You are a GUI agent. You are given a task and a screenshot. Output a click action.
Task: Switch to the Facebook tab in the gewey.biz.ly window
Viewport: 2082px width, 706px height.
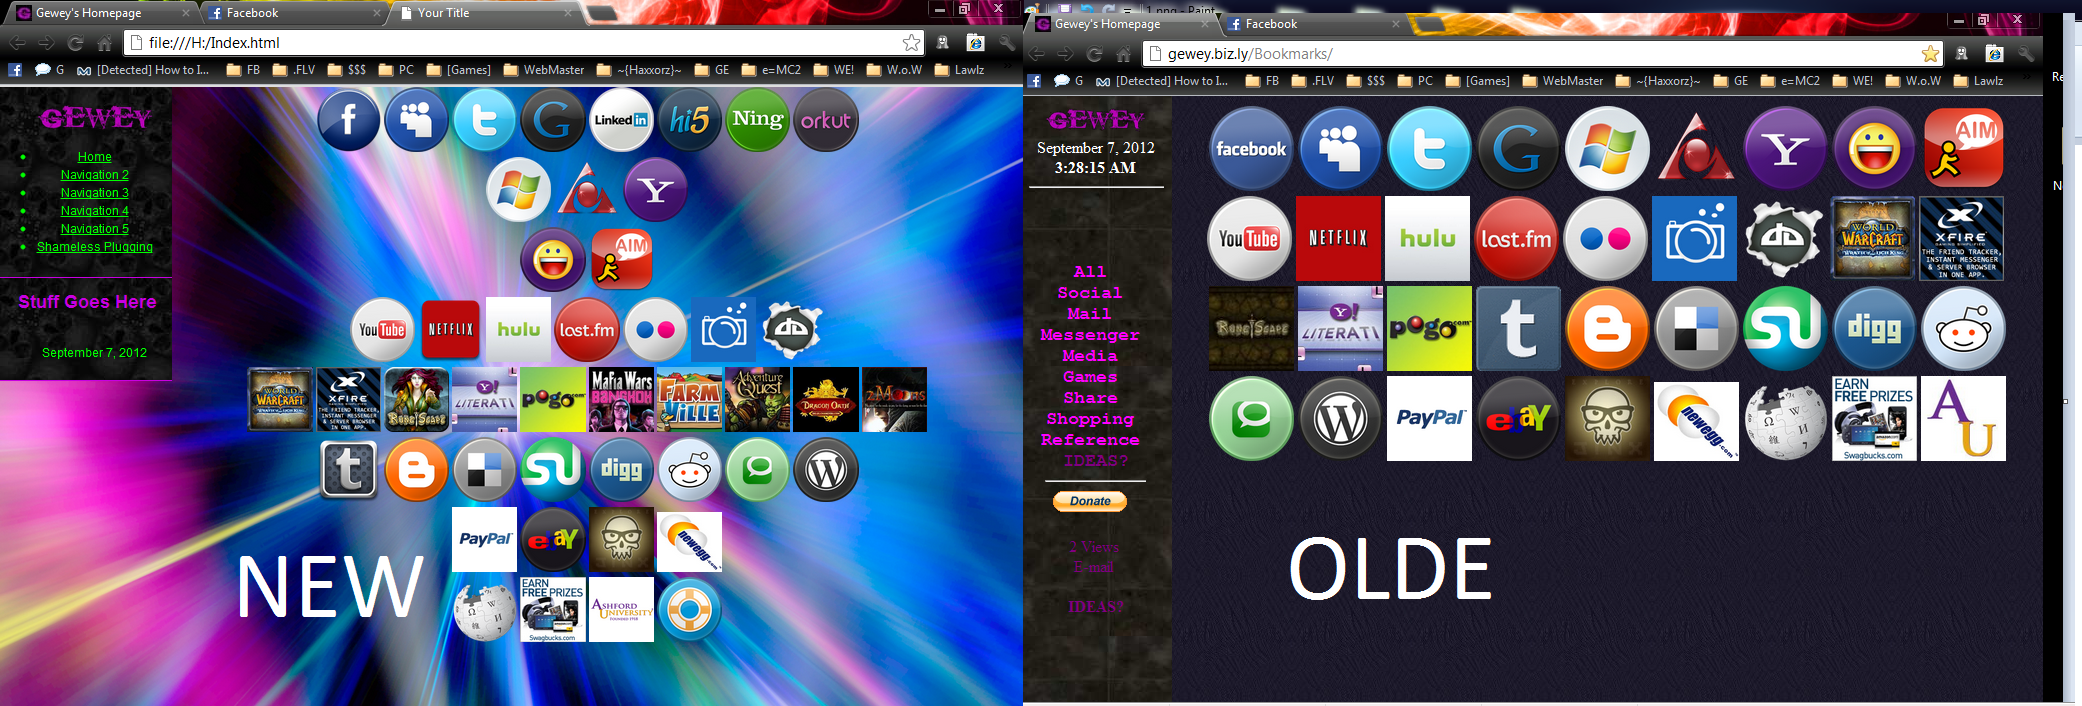click(1310, 24)
